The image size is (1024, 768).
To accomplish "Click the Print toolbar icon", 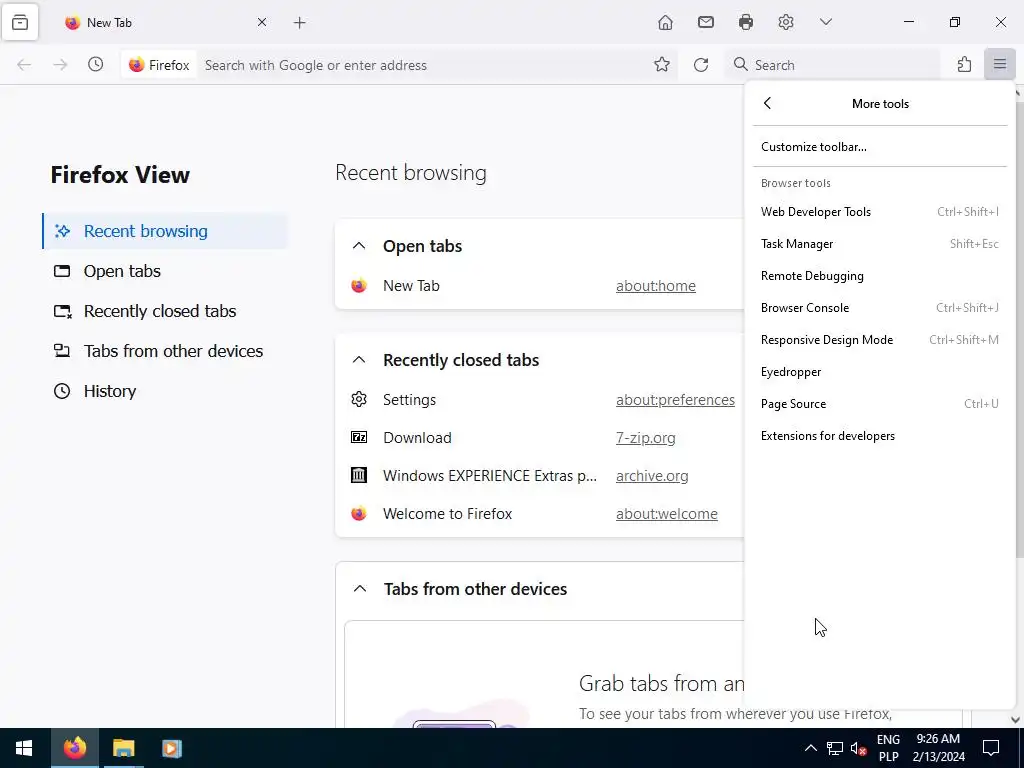I will point(746,23).
